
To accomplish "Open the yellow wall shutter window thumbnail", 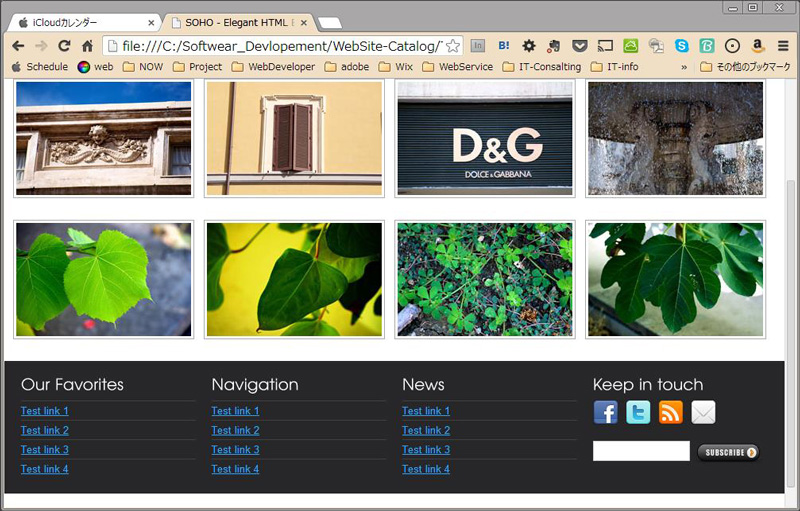I will [294, 138].
